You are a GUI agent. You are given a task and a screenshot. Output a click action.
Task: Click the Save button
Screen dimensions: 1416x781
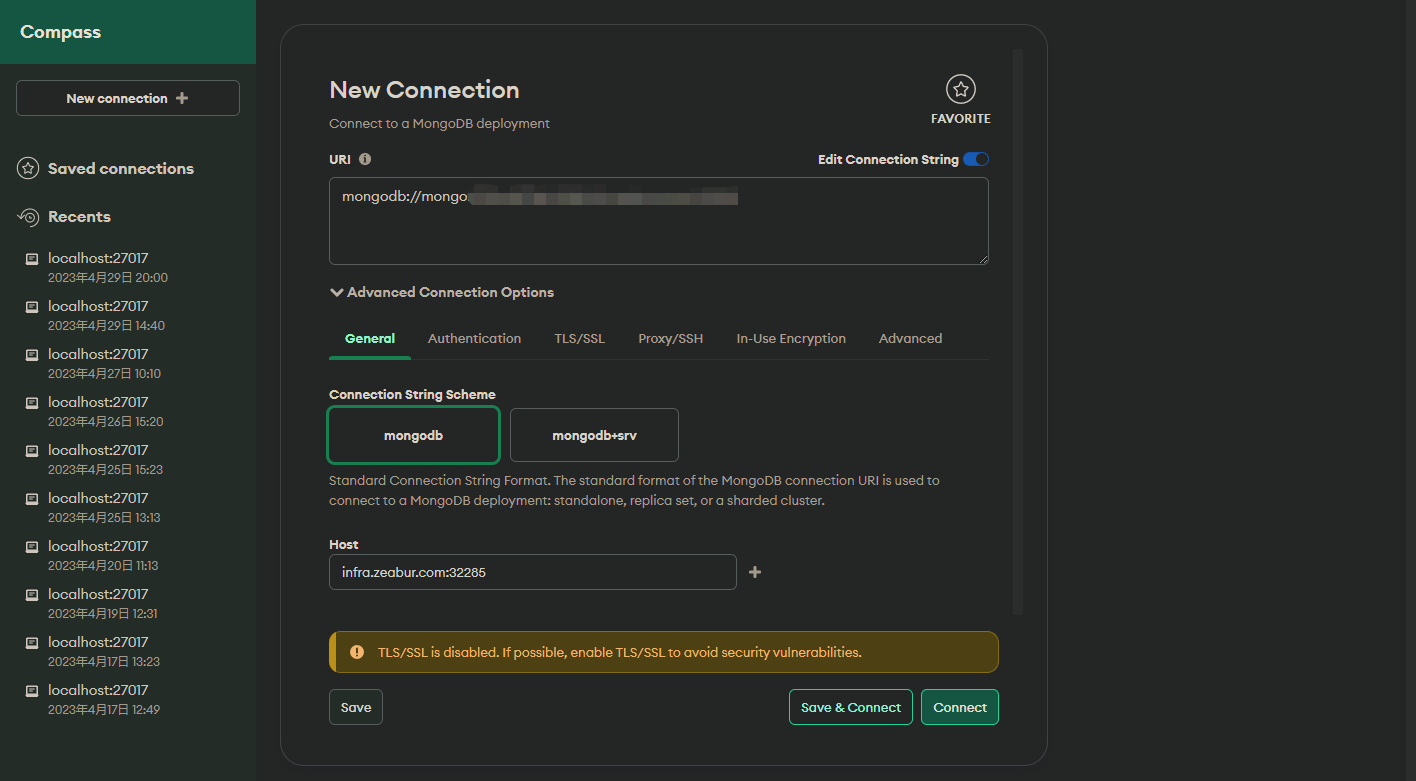pos(356,707)
